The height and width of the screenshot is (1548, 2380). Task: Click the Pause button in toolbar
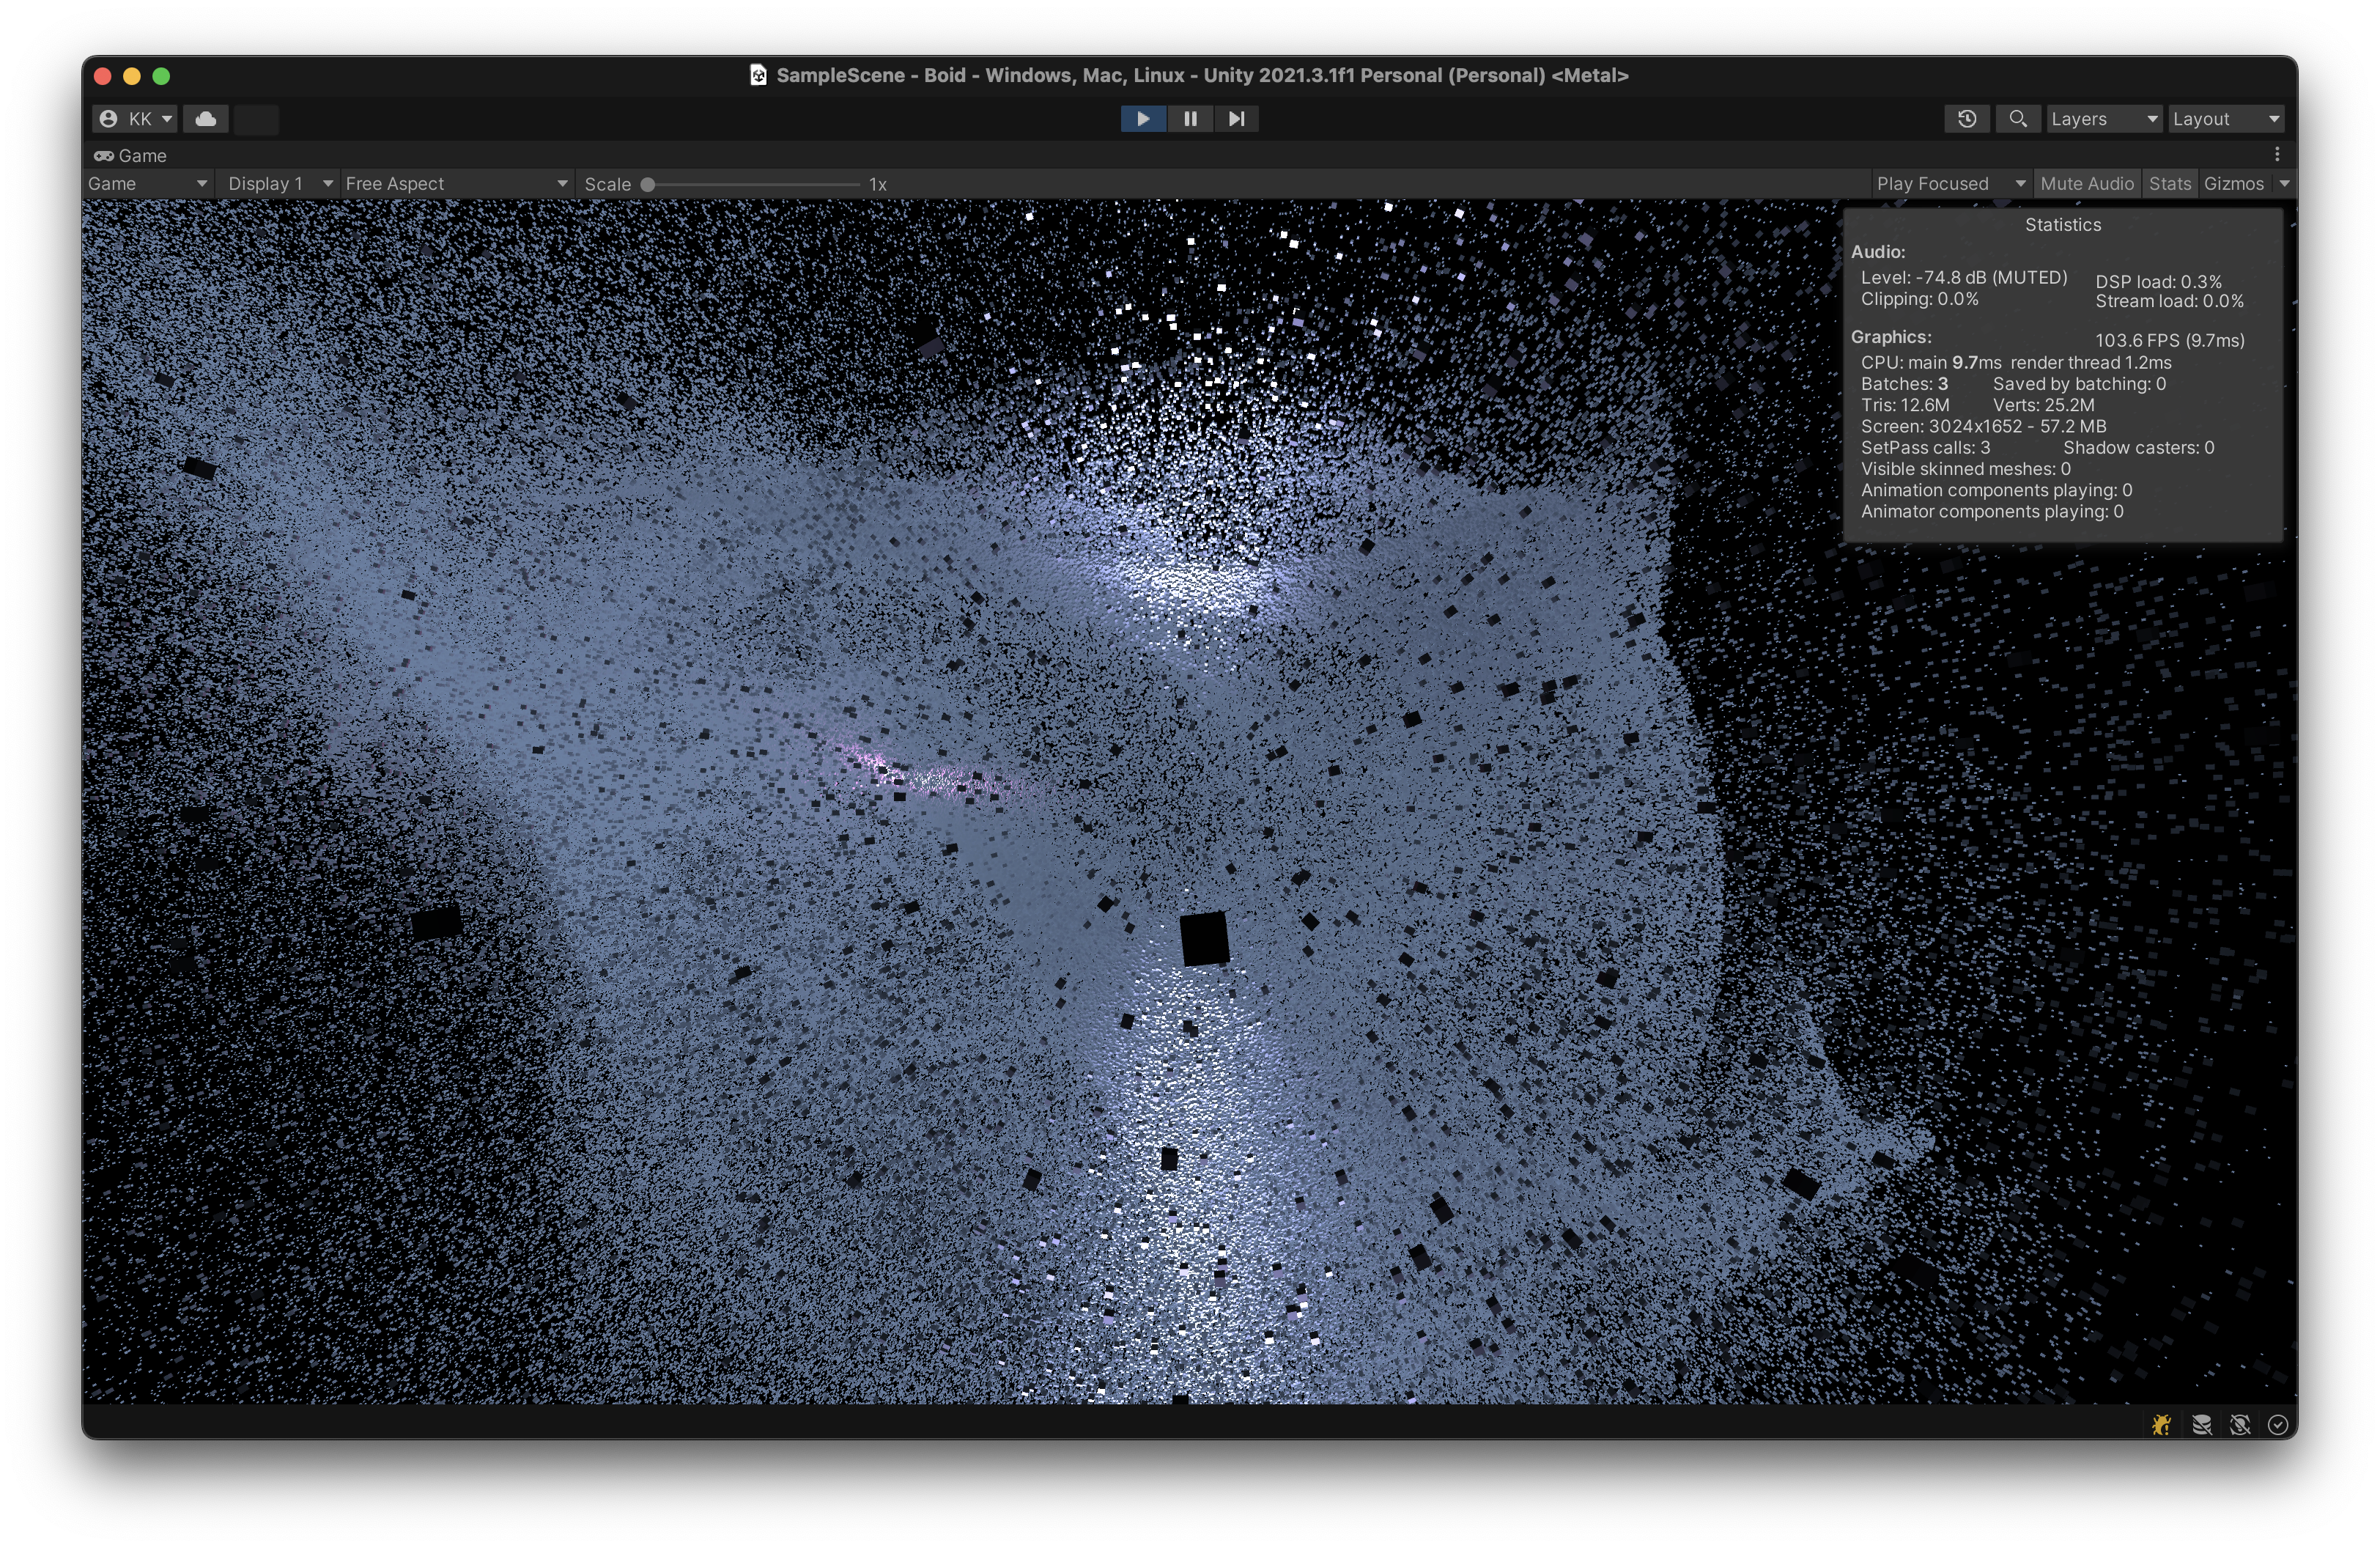pos(1190,118)
